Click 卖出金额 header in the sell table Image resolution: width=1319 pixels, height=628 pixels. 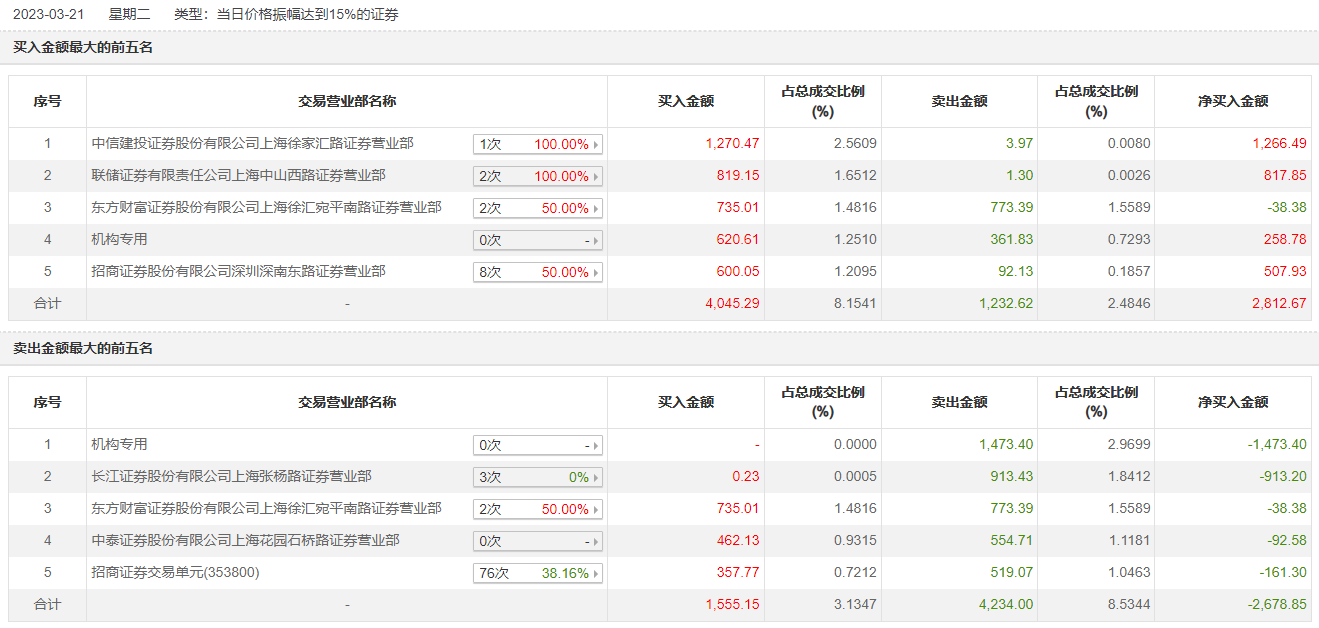click(960, 402)
